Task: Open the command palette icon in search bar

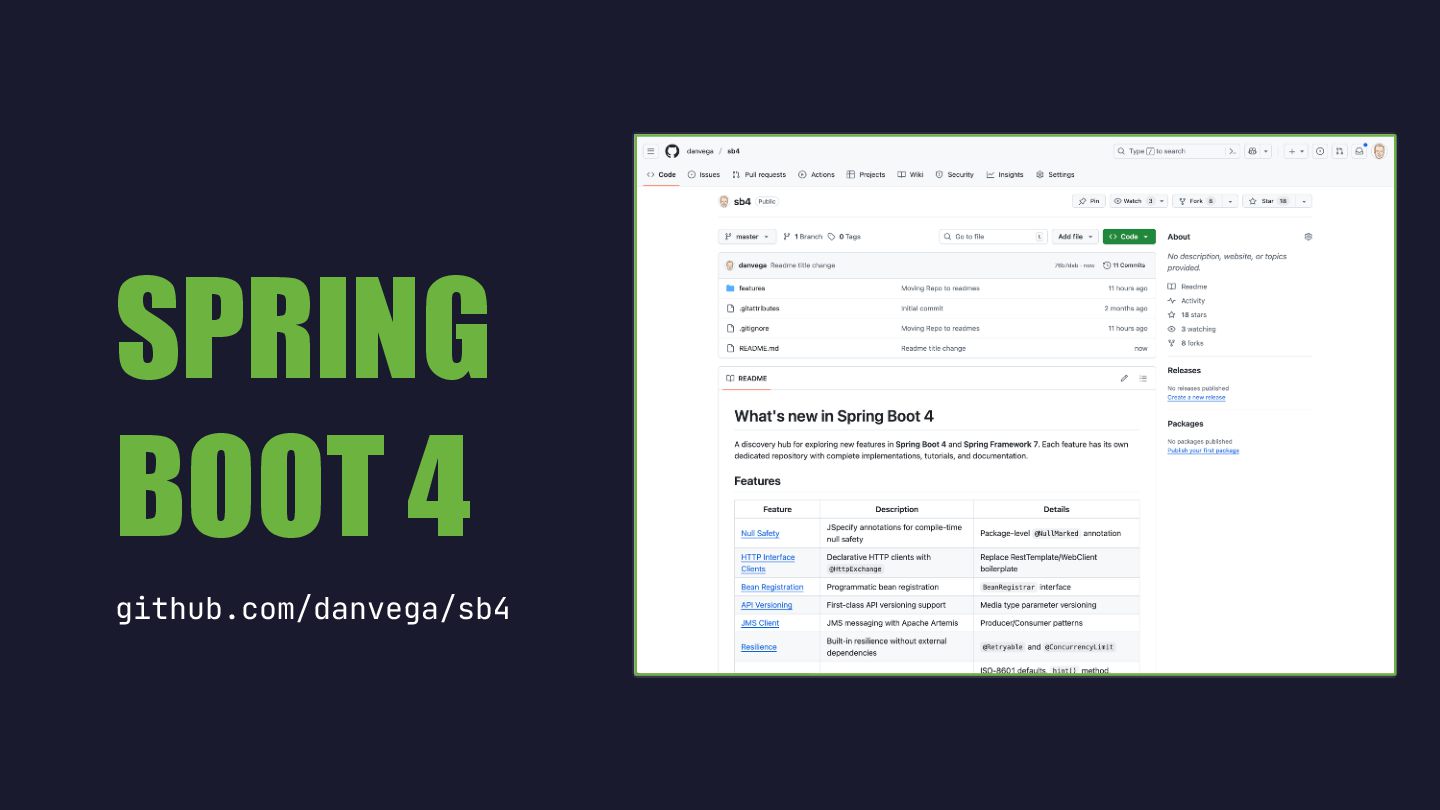Action: (x=1232, y=151)
